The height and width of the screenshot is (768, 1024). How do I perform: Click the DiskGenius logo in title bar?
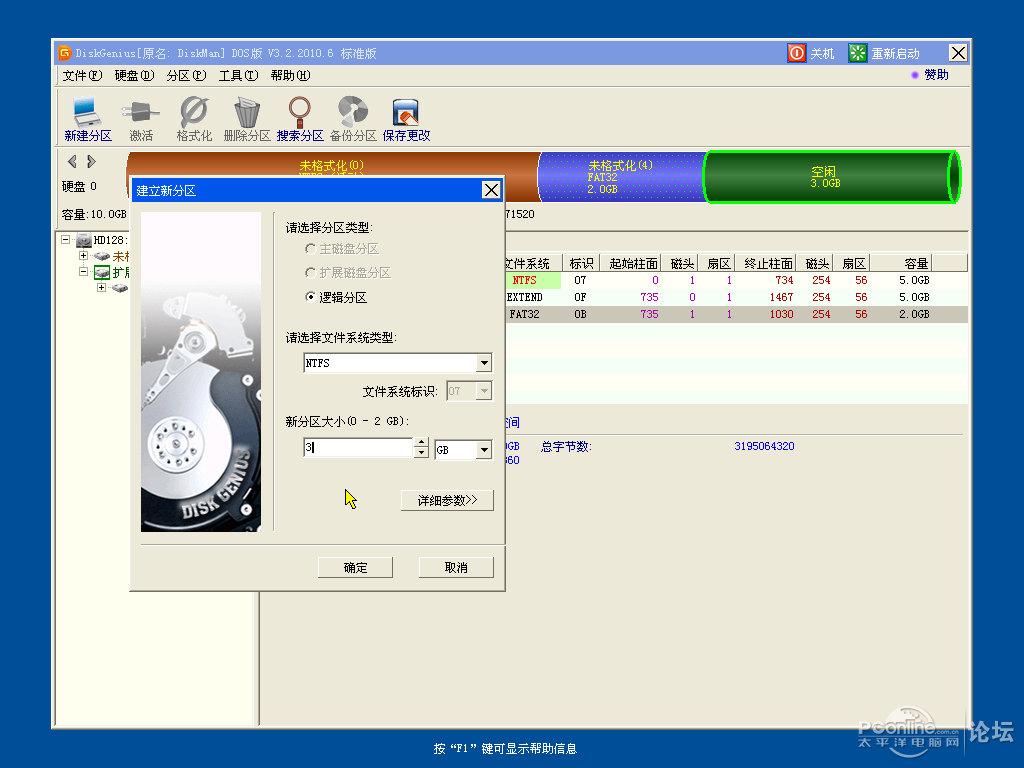coord(64,53)
